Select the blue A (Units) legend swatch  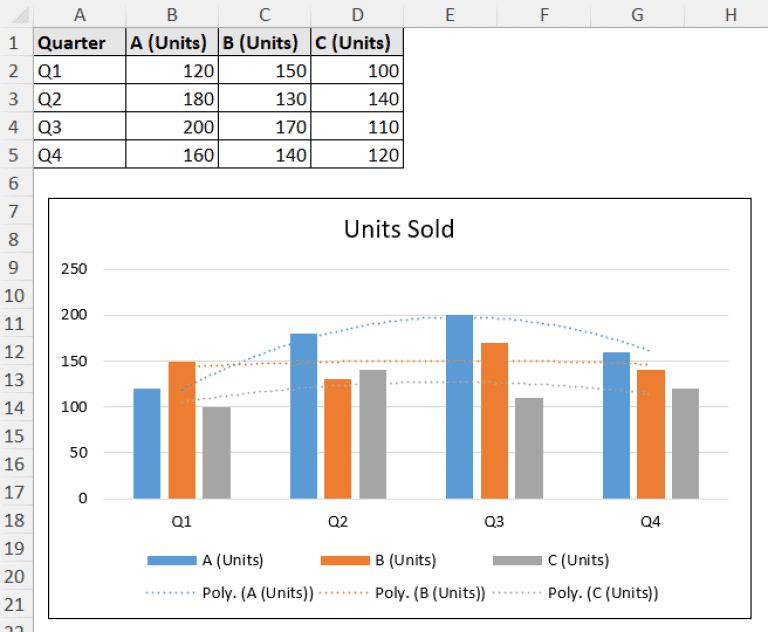[174, 561]
